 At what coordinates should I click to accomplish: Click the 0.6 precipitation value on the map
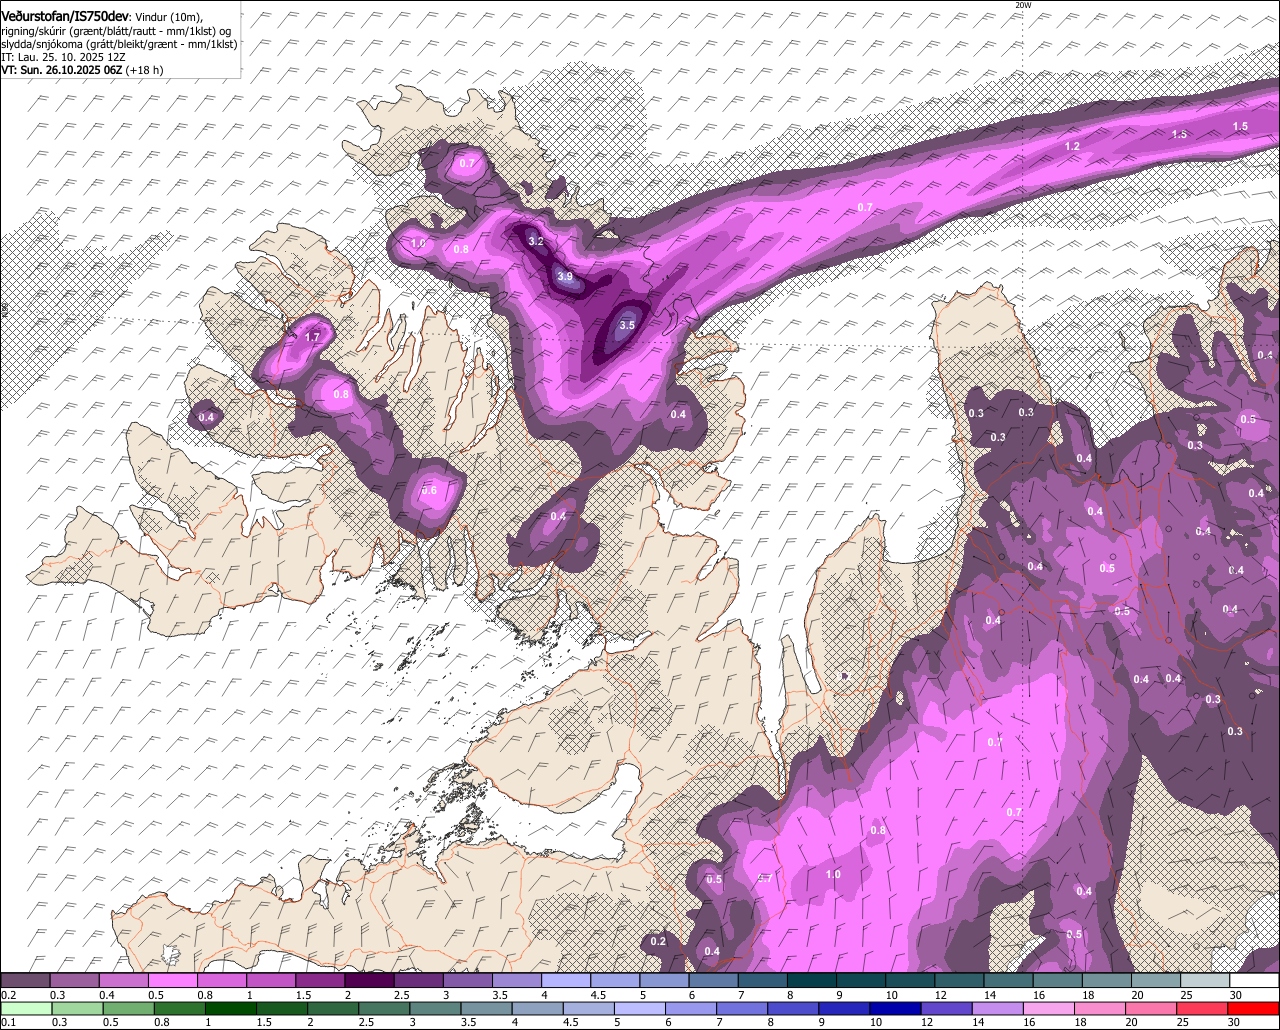[429, 490]
